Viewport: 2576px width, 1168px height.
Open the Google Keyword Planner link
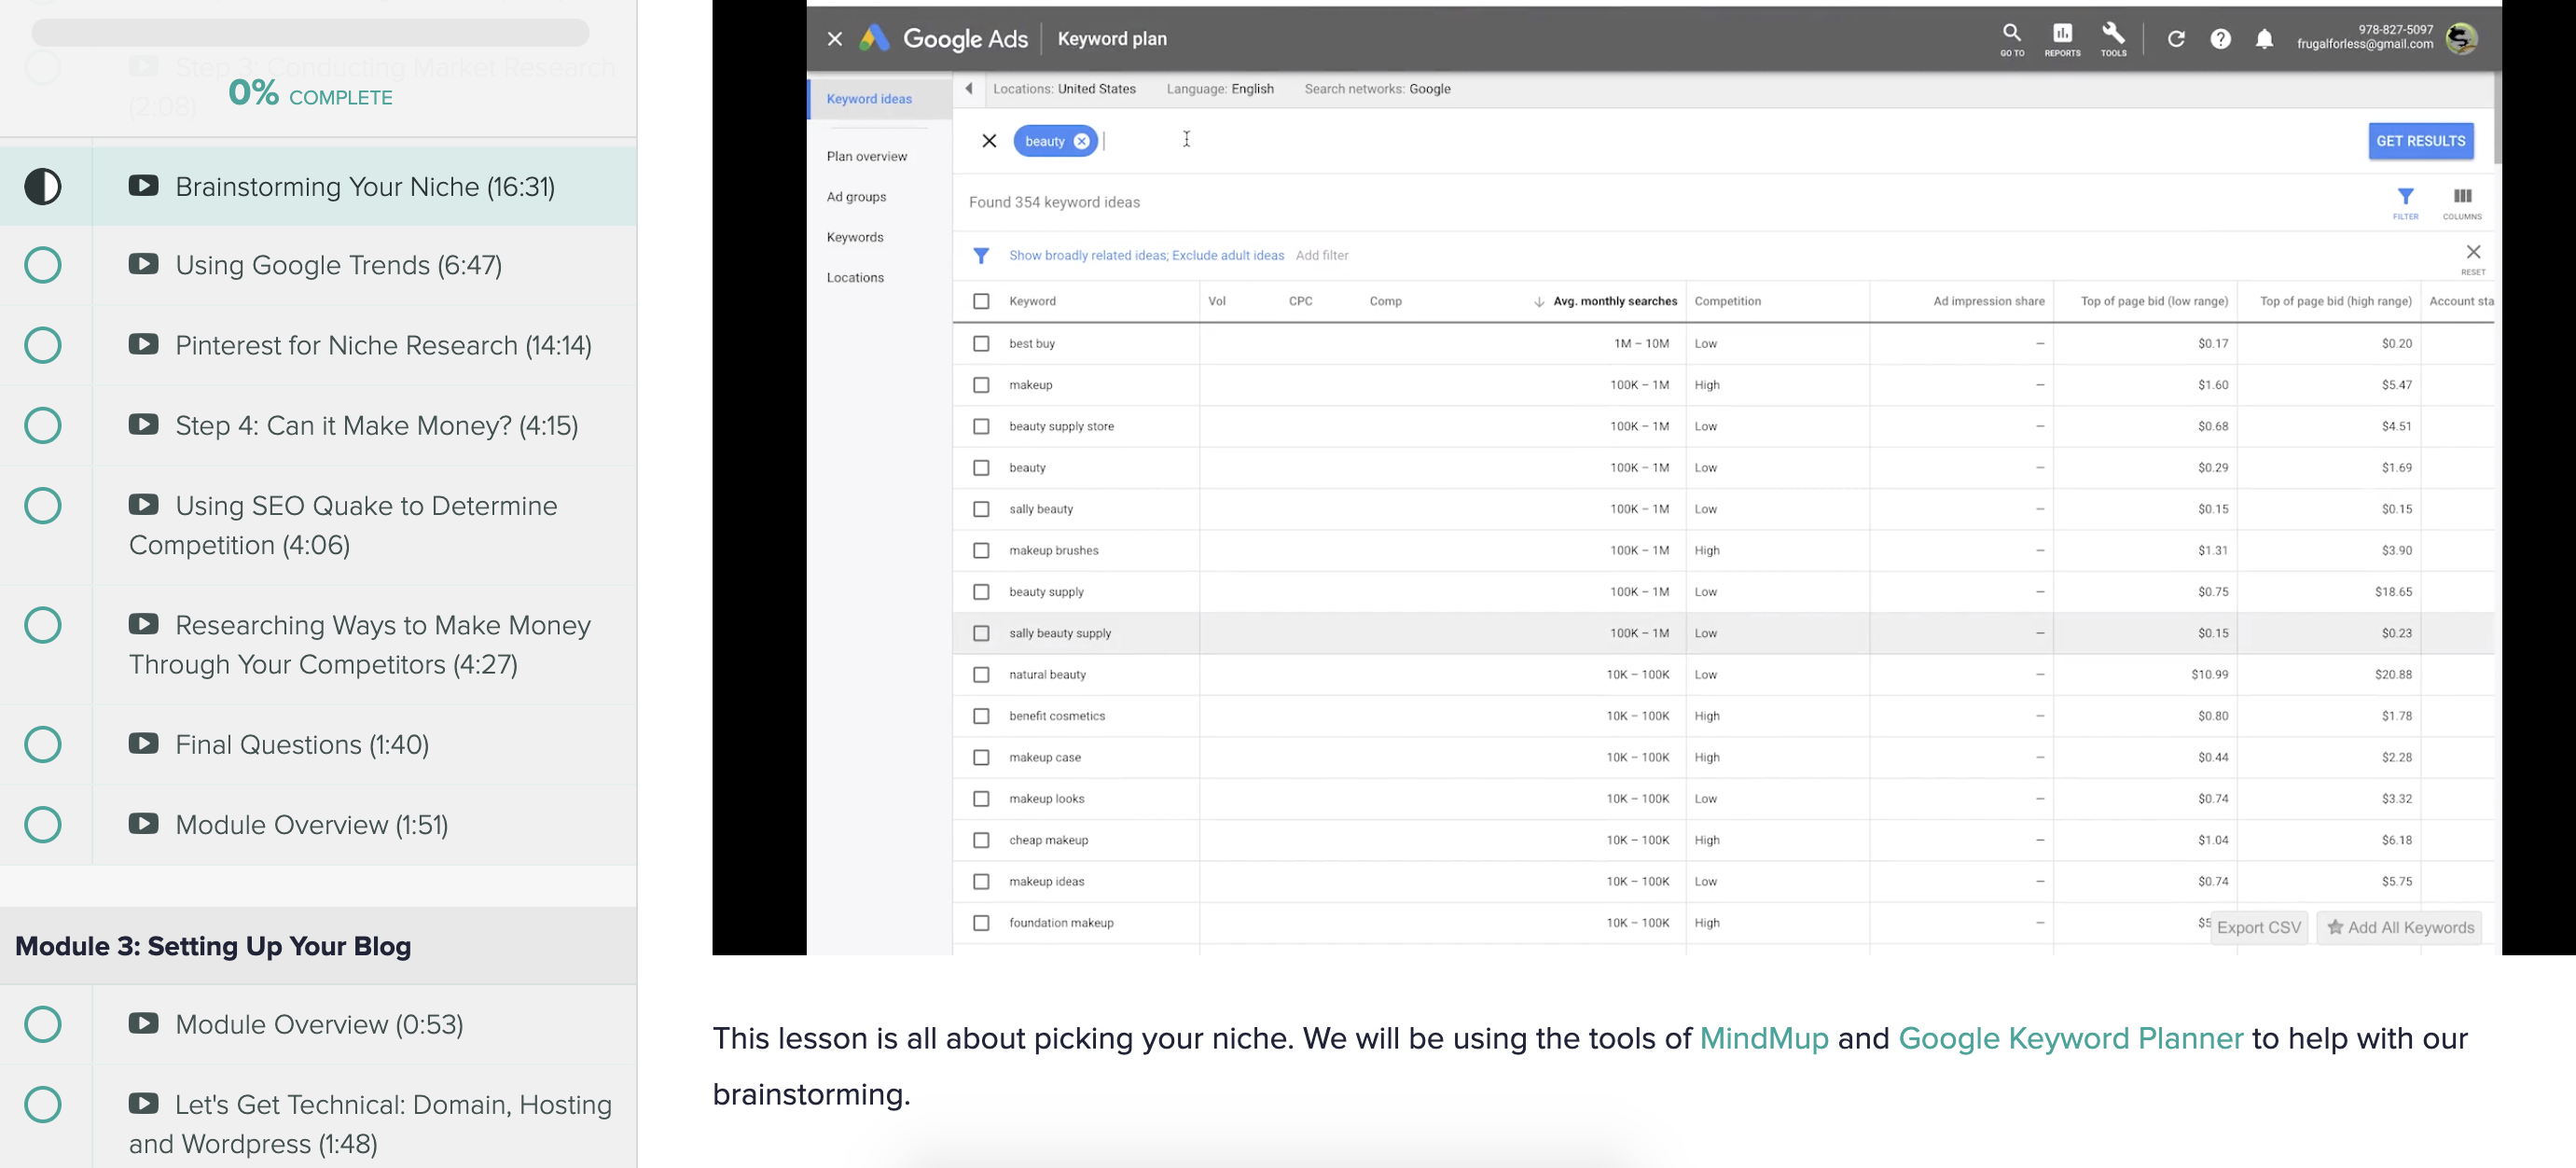point(2070,1038)
